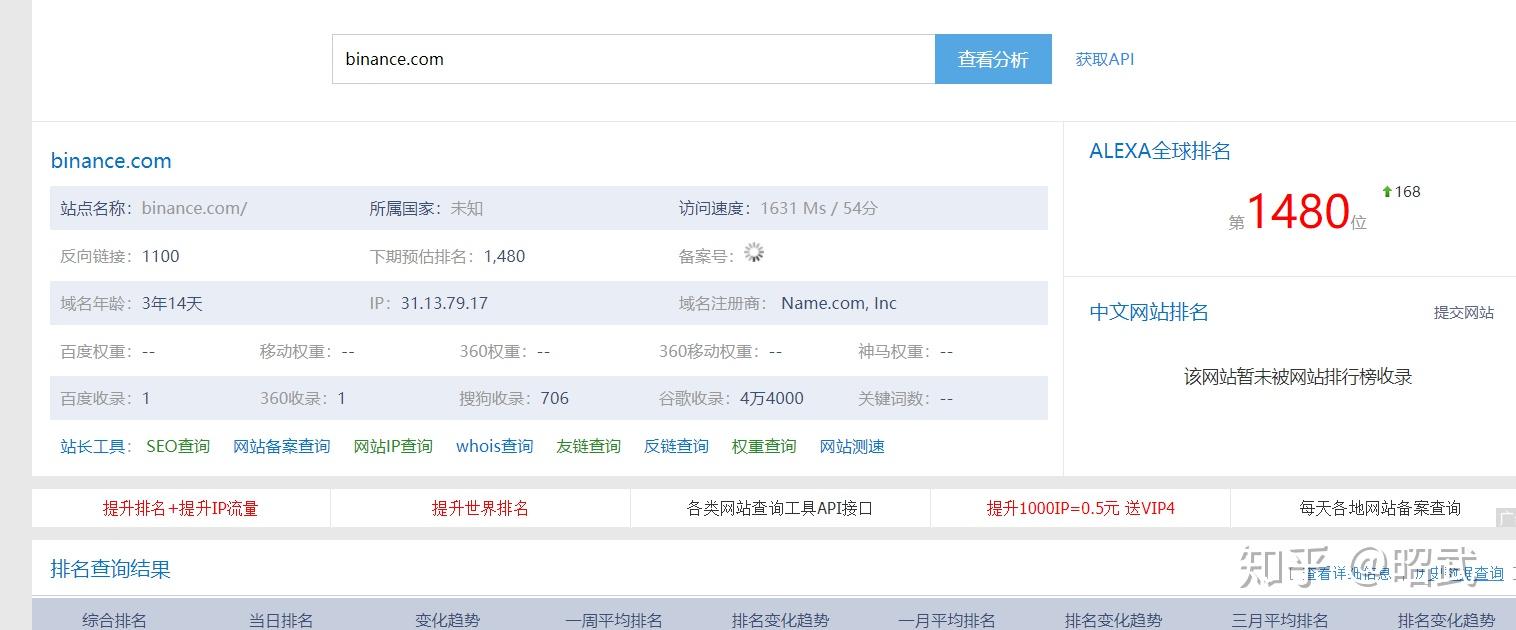This screenshot has width=1516, height=630.
Task: Click the 一周平均排名 column header
Action: 613,620
